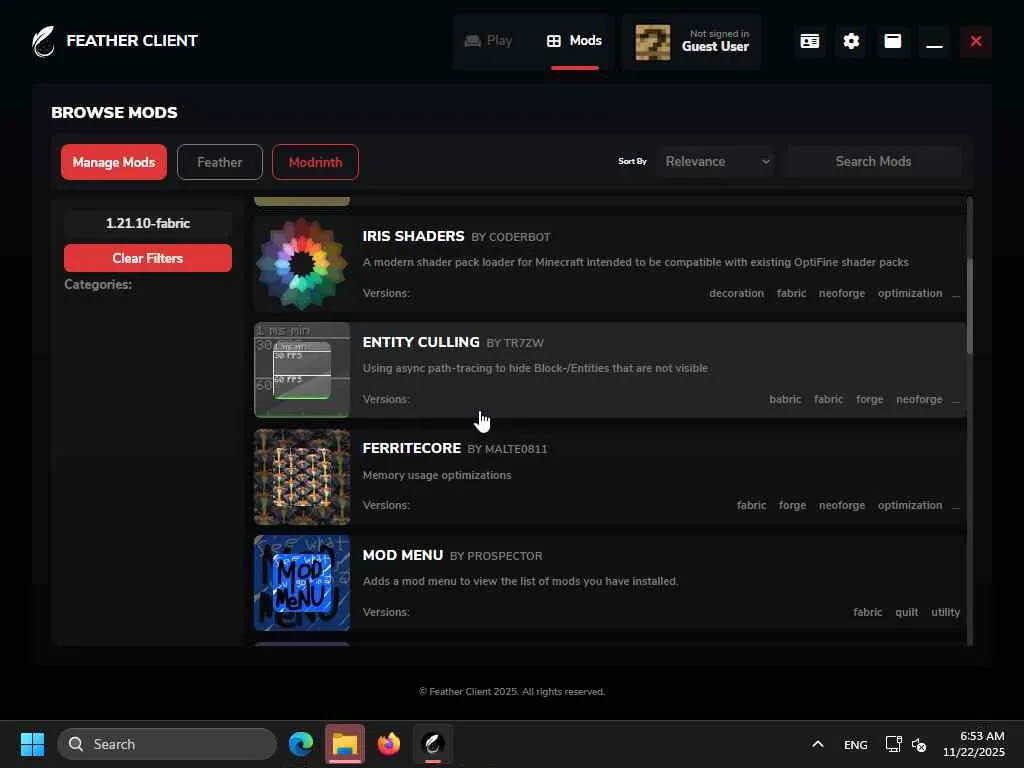Select the Modrinth mod source filter

[315, 162]
